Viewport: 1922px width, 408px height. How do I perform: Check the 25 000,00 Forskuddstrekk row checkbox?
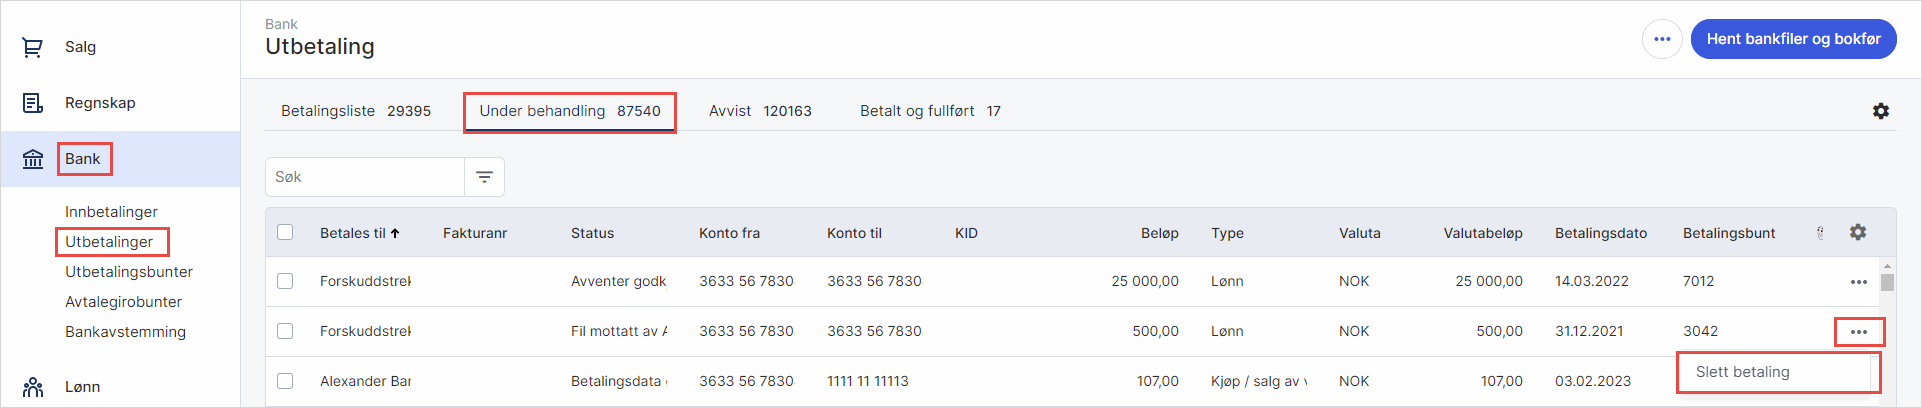[x=285, y=281]
